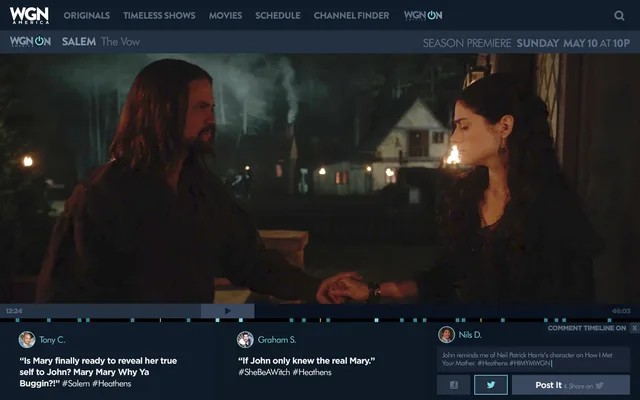Open the SCHEDULE page
640x400 pixels.
[278, 16]
